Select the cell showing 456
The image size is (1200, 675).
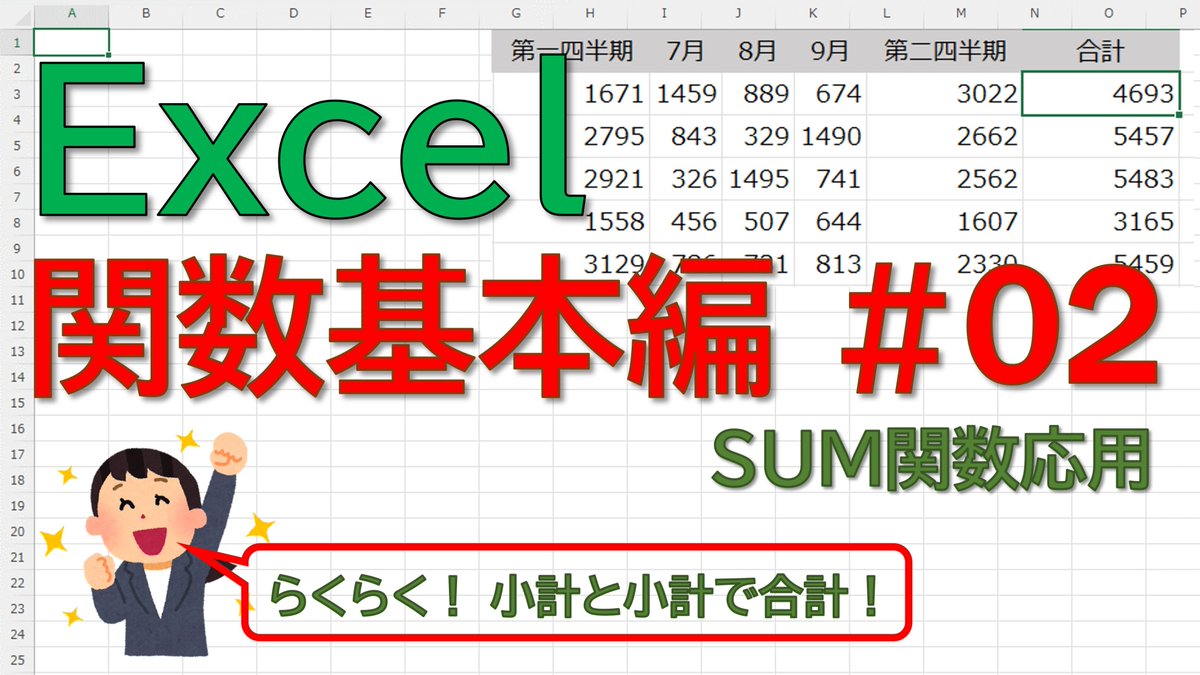pyautogui.click(x=686, y=221)
